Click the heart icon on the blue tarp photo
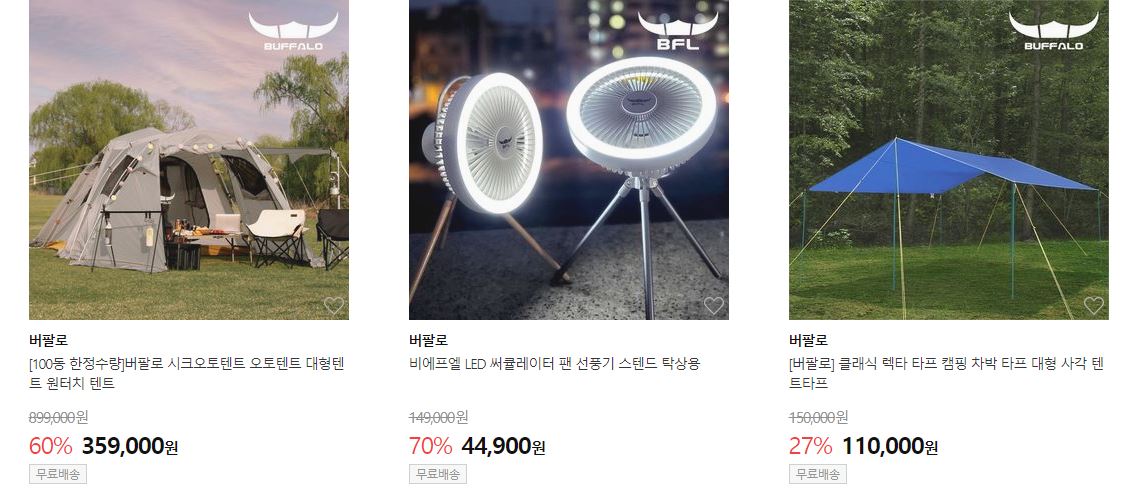The height and width of the screenshot is (494, 1121). coord(1094,305)
